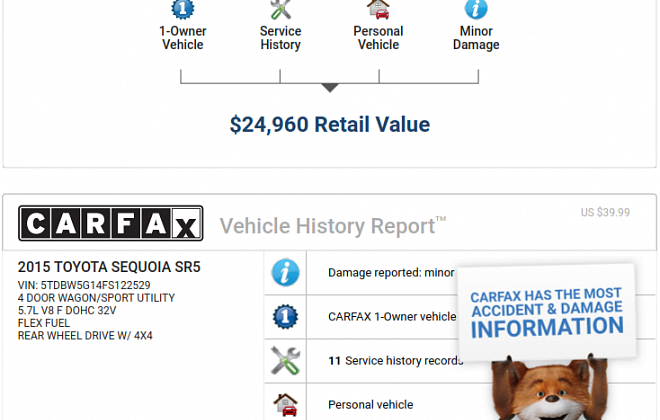Click the VIN 5TDBW5G14FS122529 text
Viewport: 660px width, 420px height.
[84, 285]
